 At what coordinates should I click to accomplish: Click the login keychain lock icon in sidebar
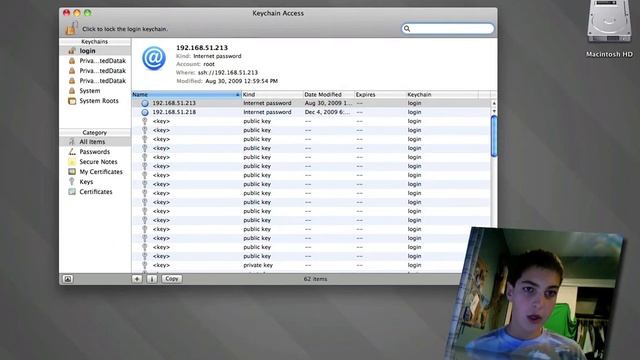click(x=72, y=51)
